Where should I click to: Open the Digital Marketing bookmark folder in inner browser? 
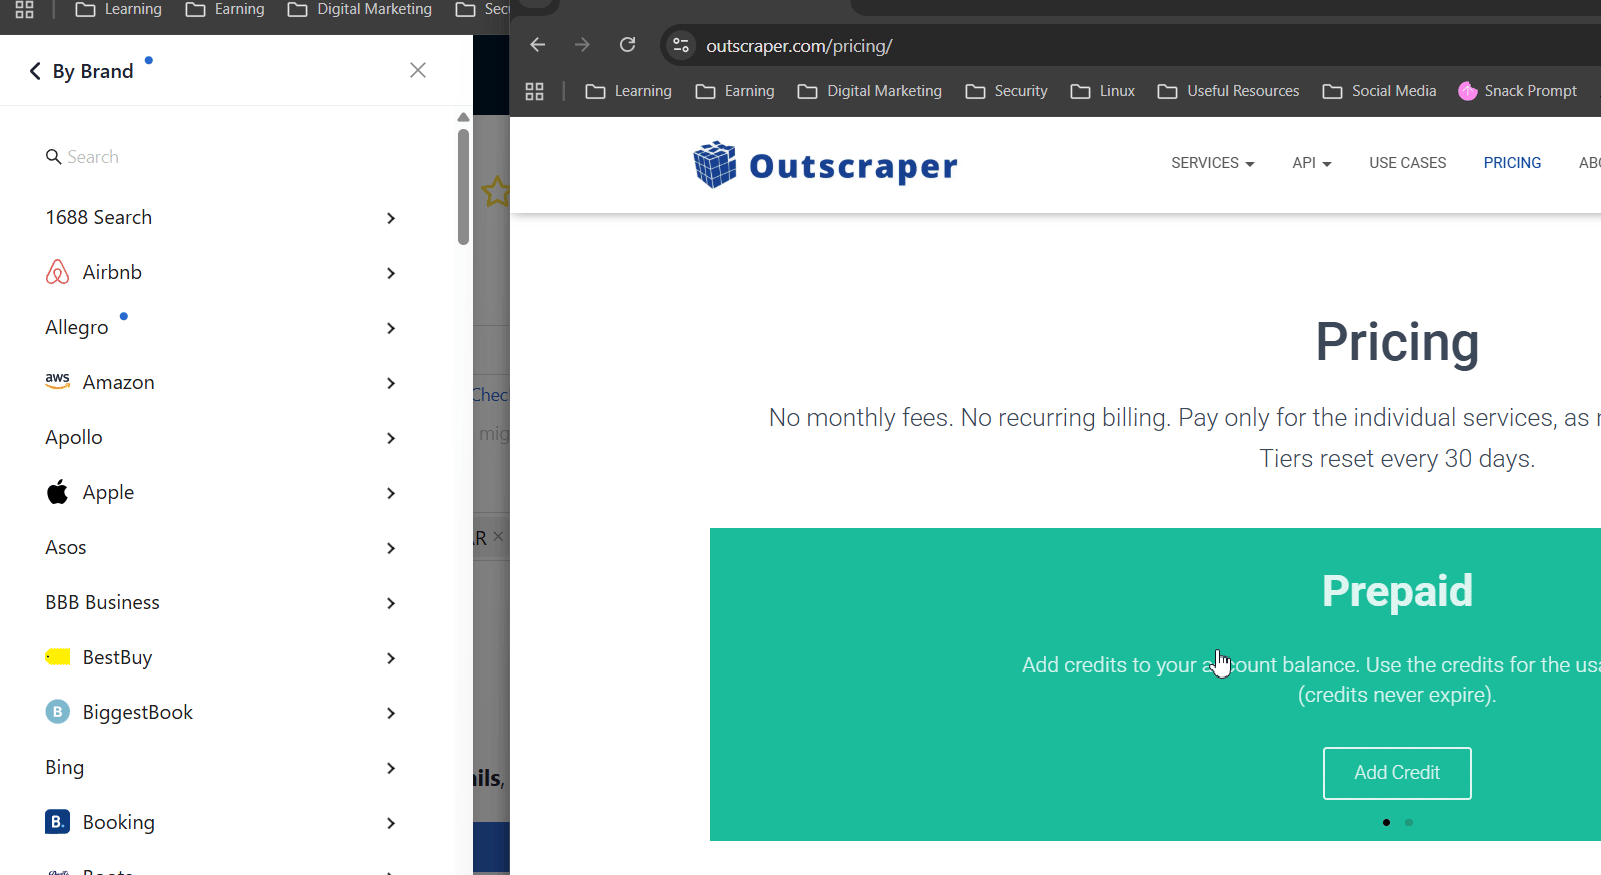(870, 91)
